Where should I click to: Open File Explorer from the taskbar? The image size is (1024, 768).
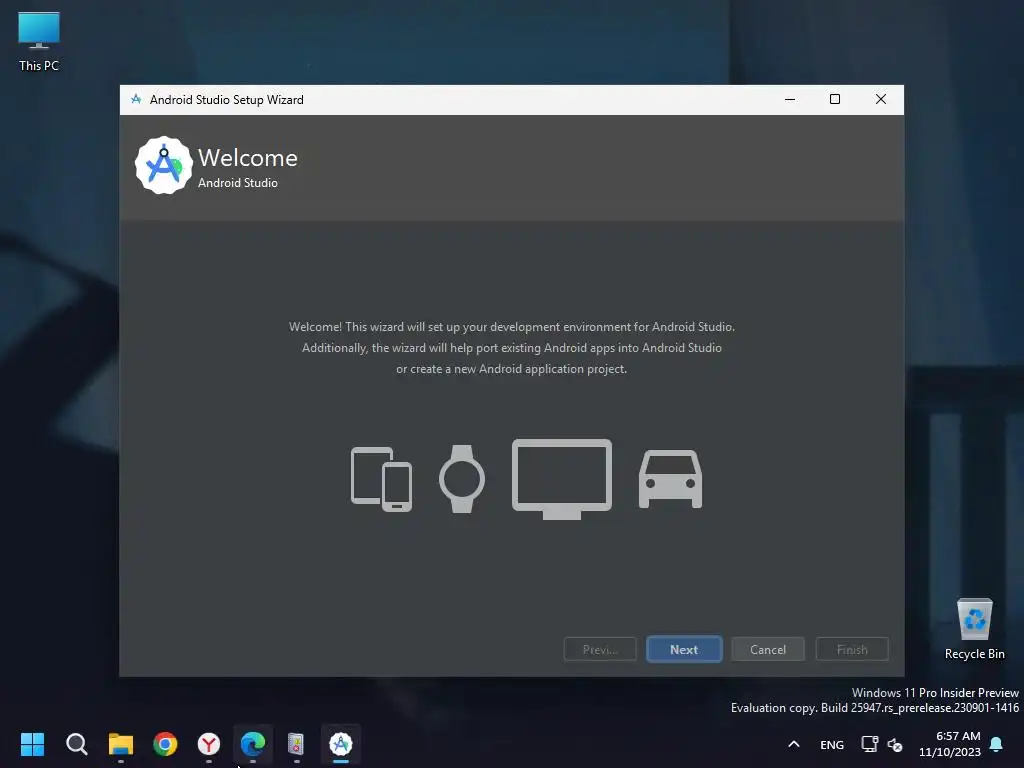[121, 744]
